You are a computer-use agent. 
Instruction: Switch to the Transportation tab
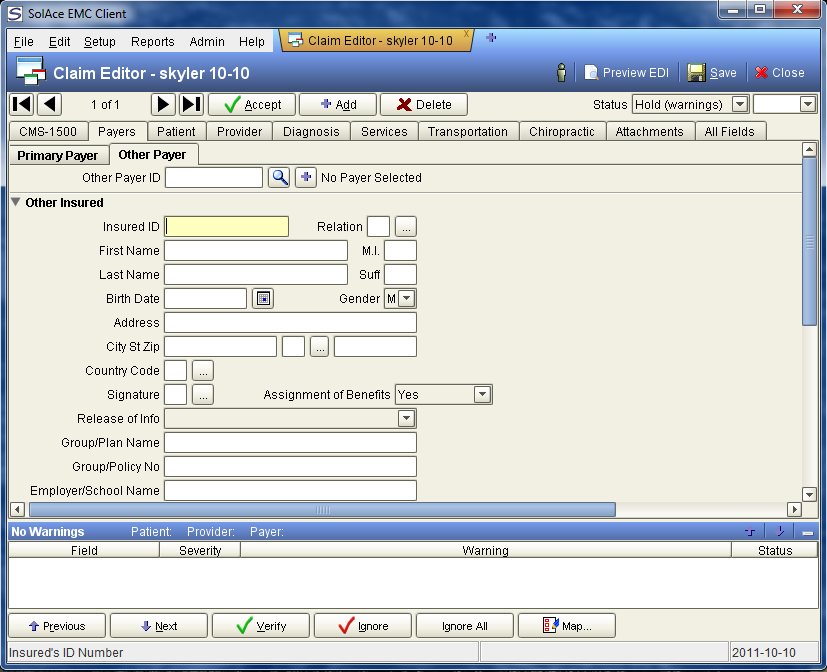[x=468, y=132]
